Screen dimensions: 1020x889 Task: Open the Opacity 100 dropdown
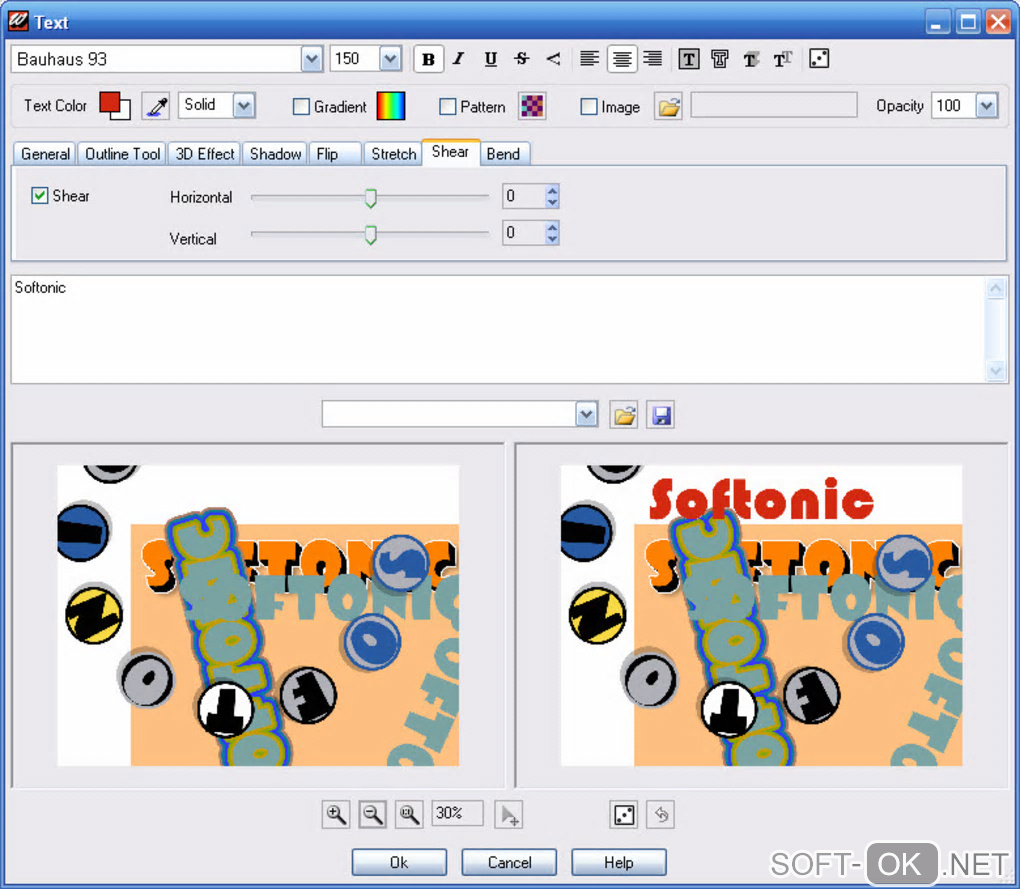point(987,105)
